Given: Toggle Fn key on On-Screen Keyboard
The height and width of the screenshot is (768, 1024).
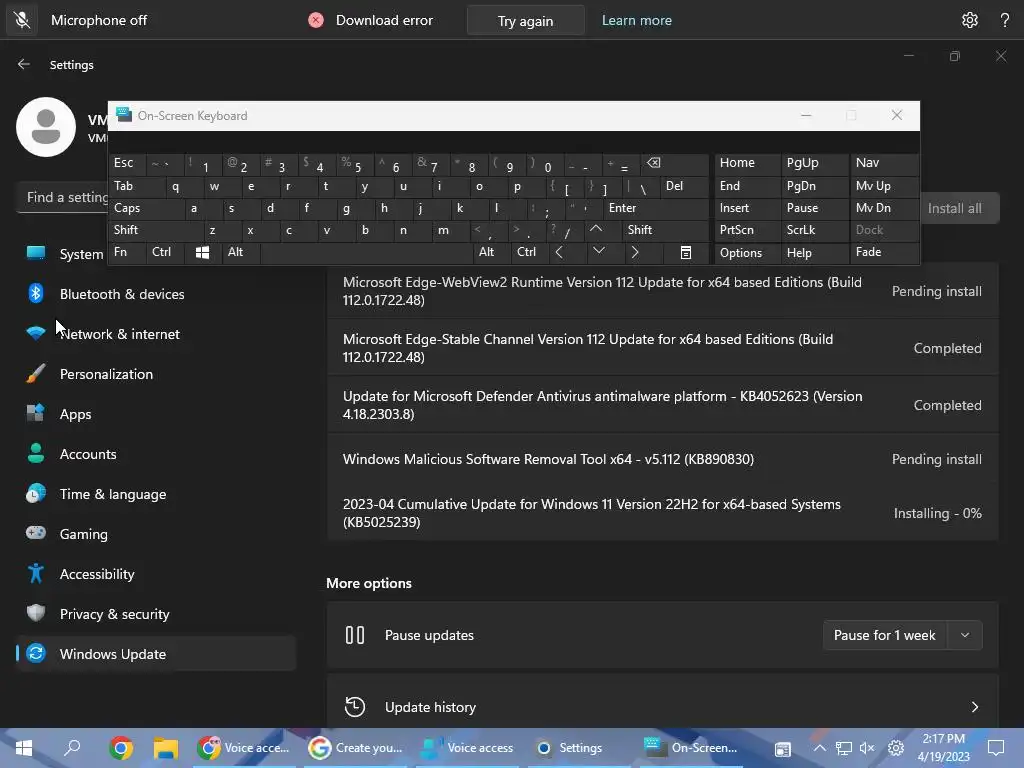Looking at the screenshot, I should coord(127,252).
